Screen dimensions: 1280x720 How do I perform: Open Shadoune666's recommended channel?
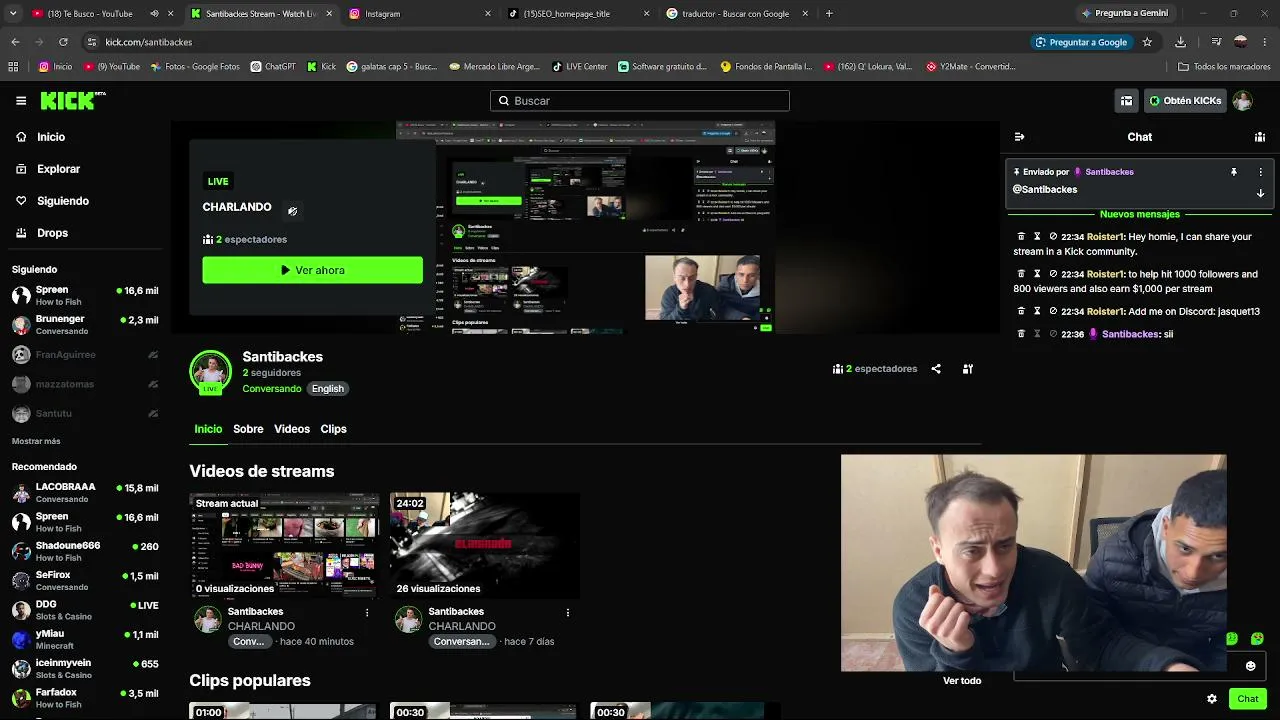point(85,551)
